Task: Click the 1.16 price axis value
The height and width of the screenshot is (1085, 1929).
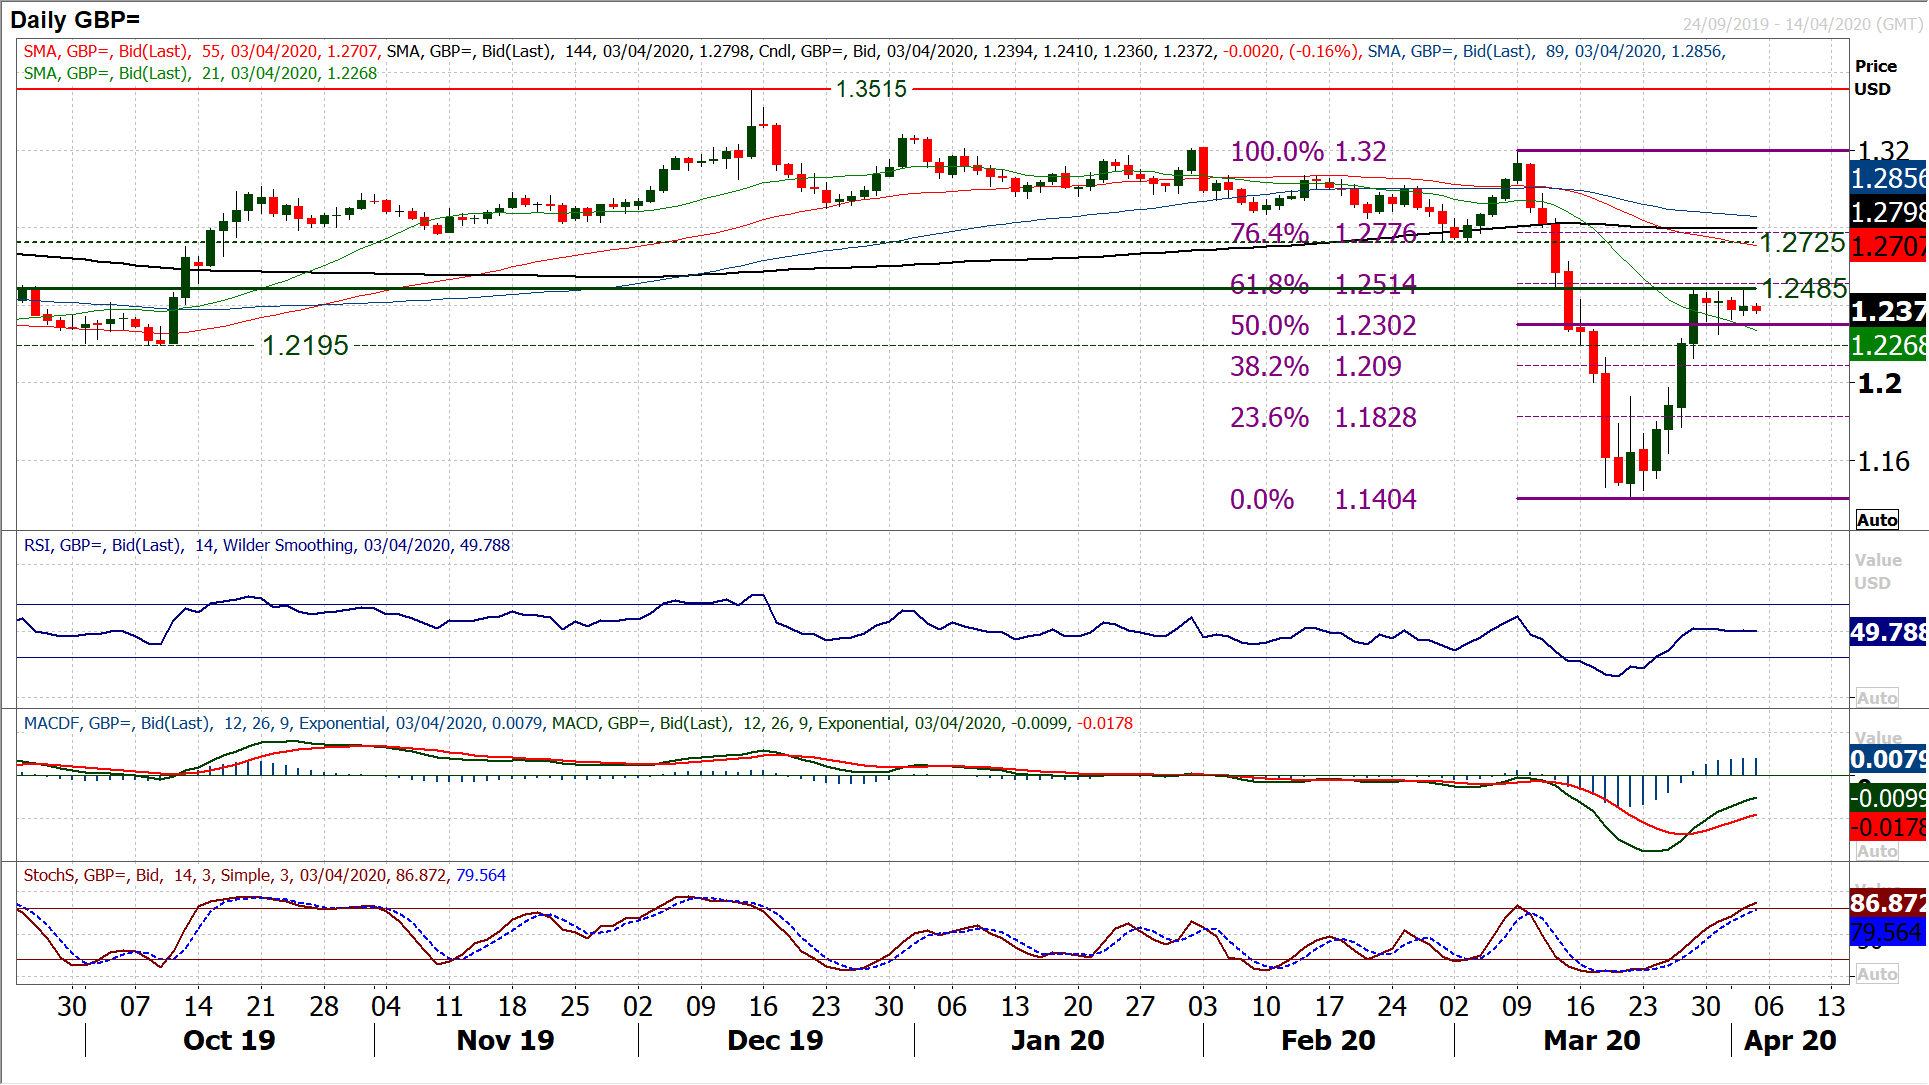Action: coord(1883,462)
